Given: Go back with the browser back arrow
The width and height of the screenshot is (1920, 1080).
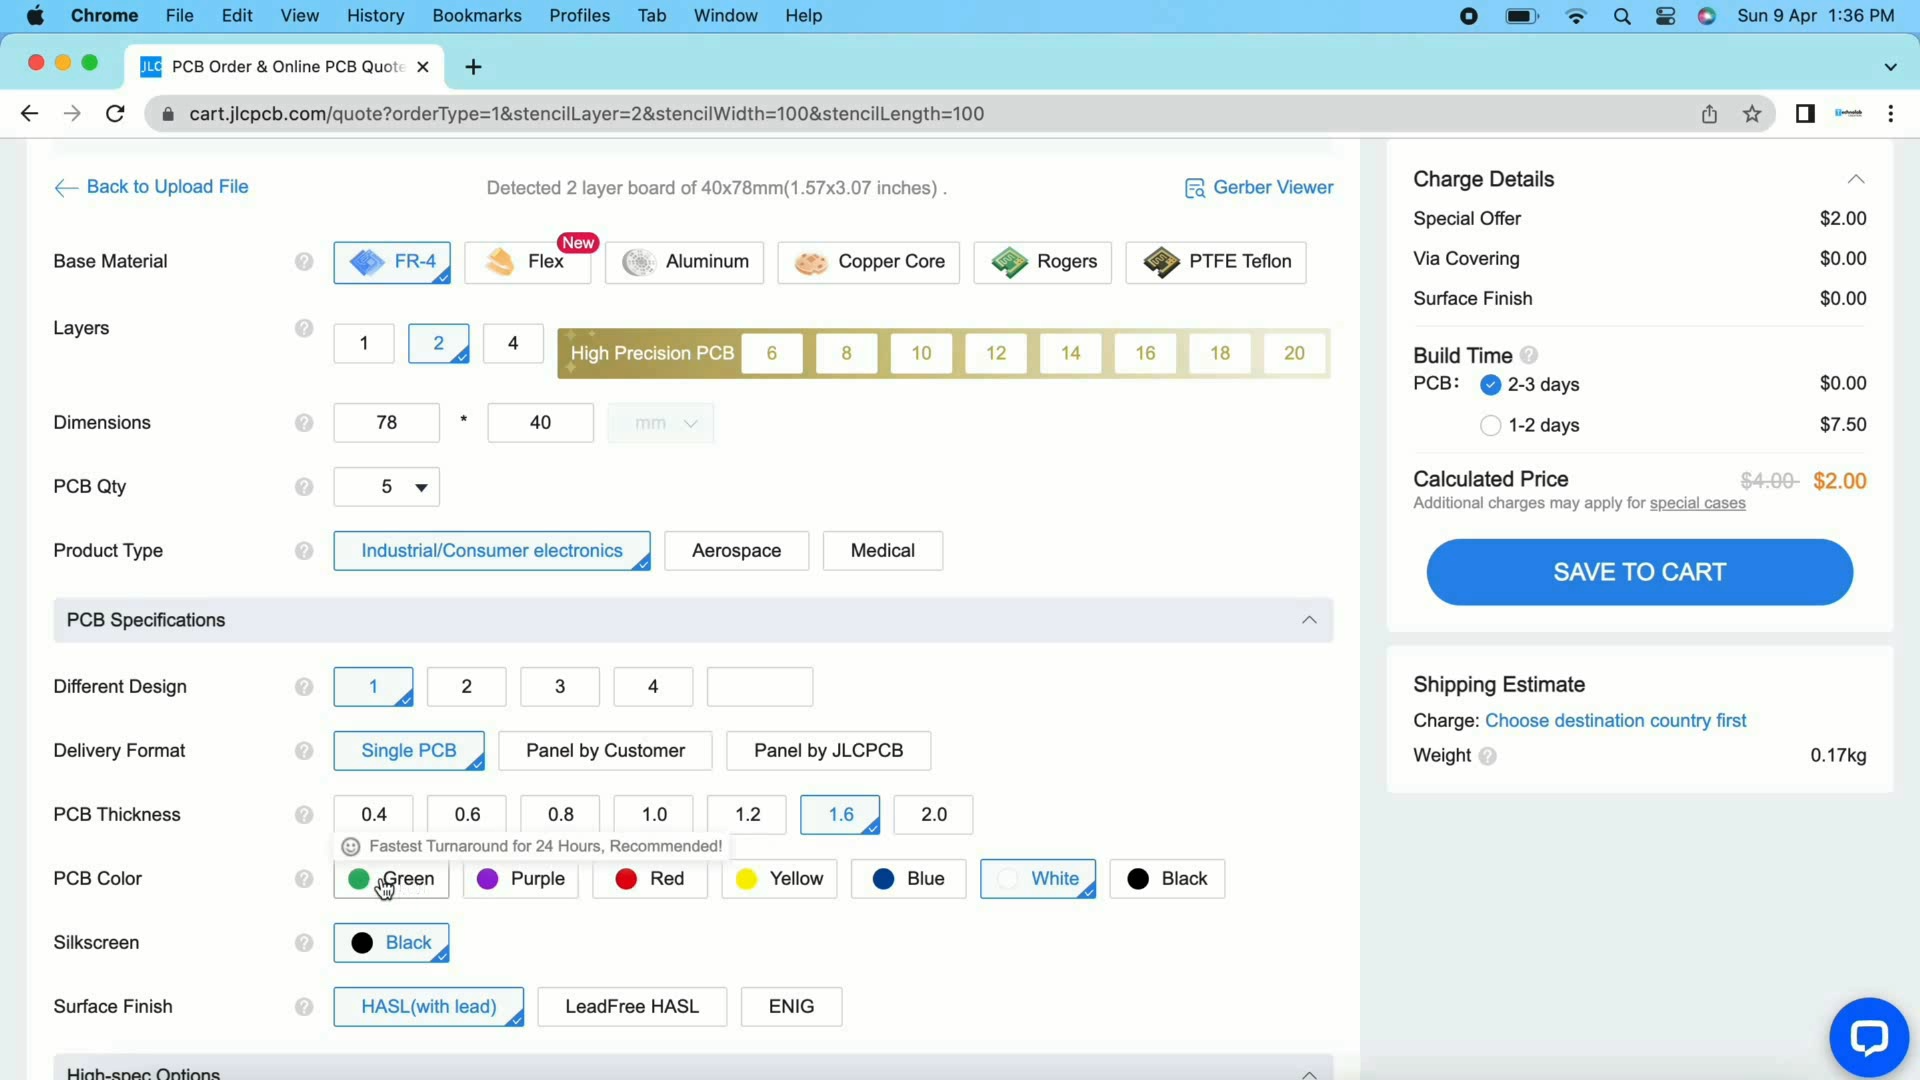Looking at the screenshot, I should (x=29, y=114).
